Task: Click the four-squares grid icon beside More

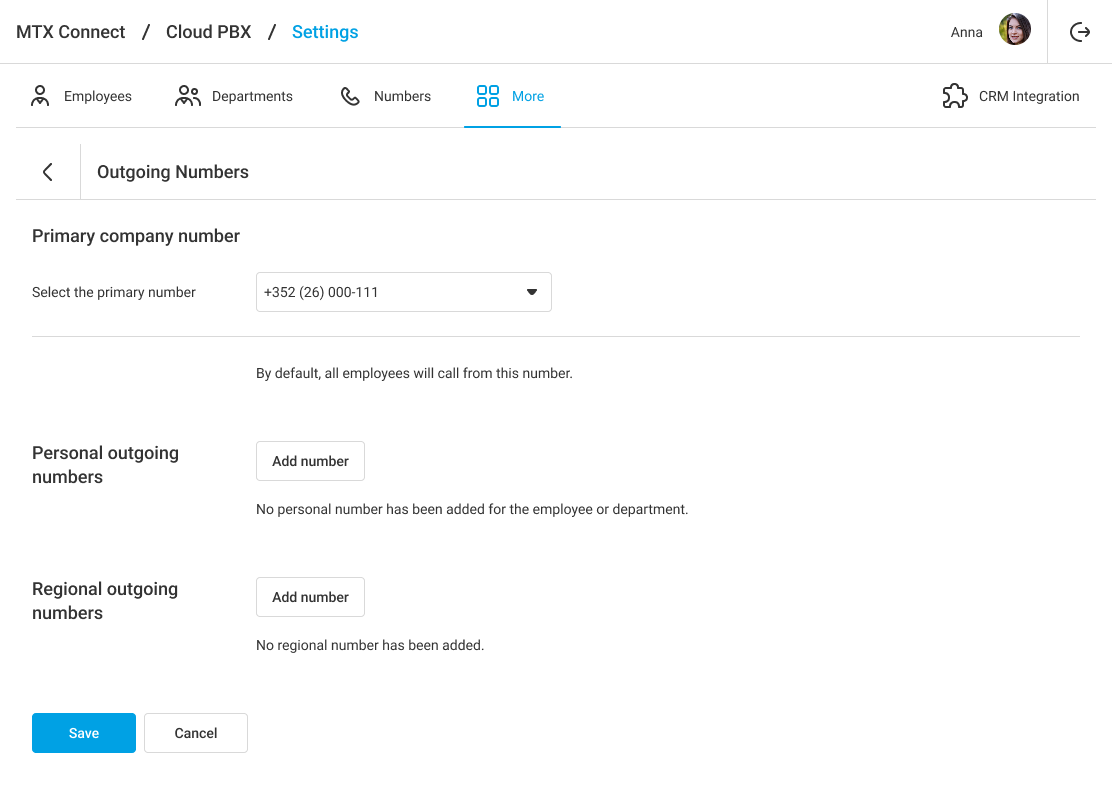Action: [x=488, y=96]
